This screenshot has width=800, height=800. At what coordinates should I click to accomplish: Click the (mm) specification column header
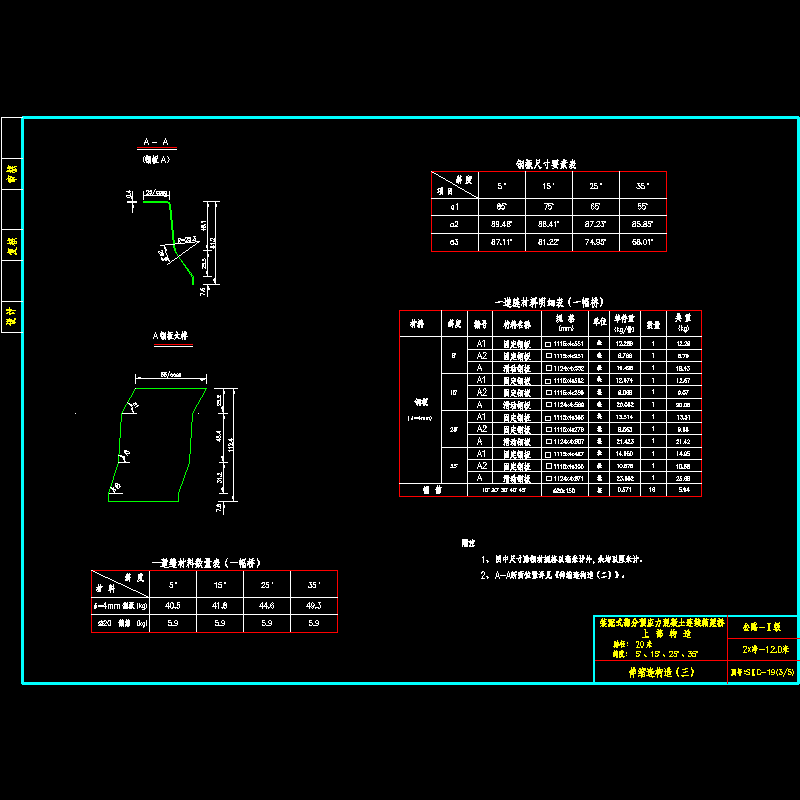click(x=566, y=328)
